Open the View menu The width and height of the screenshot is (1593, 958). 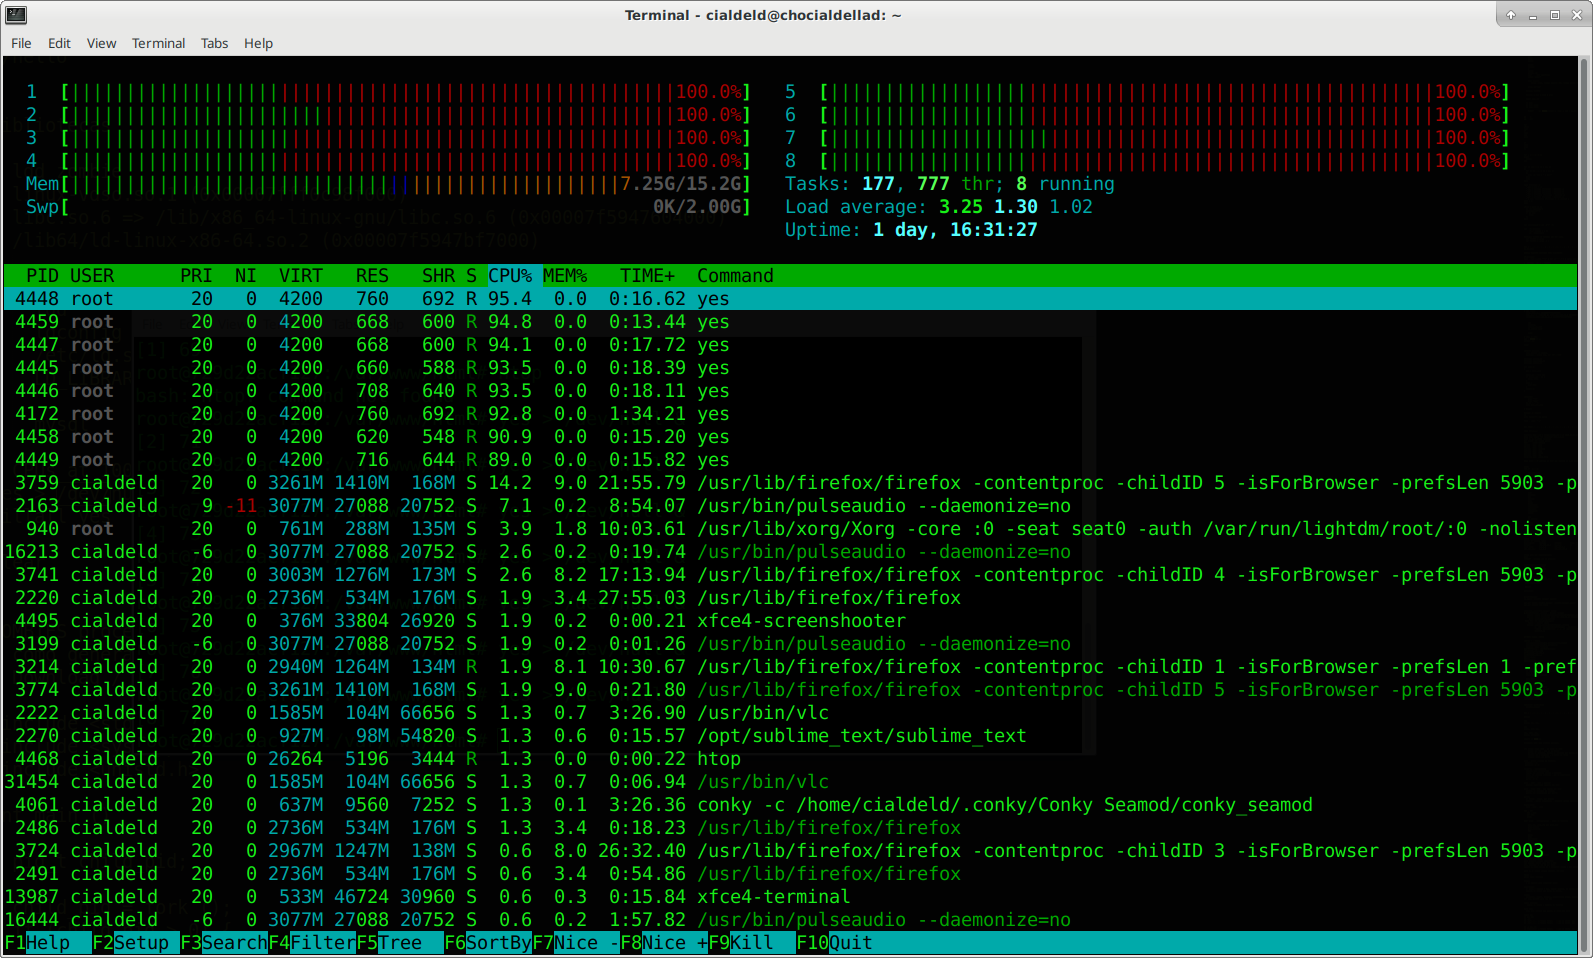point(101,43)
